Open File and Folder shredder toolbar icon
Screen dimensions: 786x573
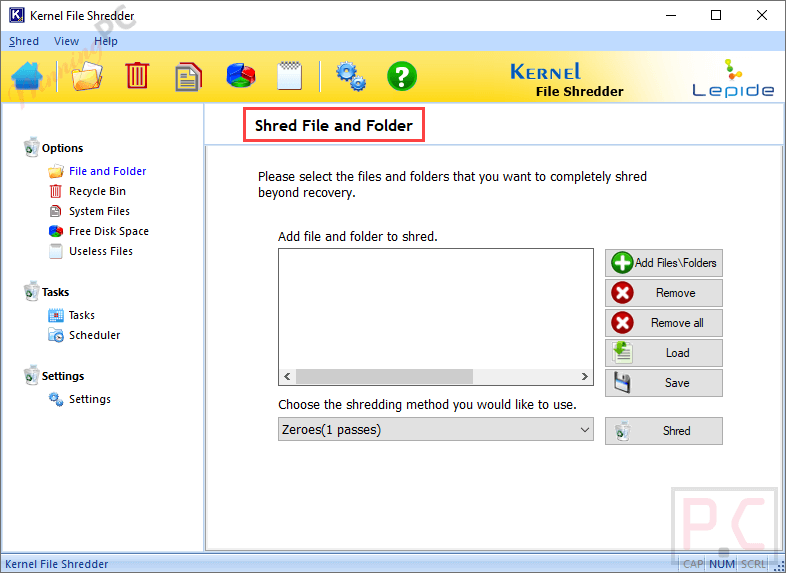click(x=87, y=76)
